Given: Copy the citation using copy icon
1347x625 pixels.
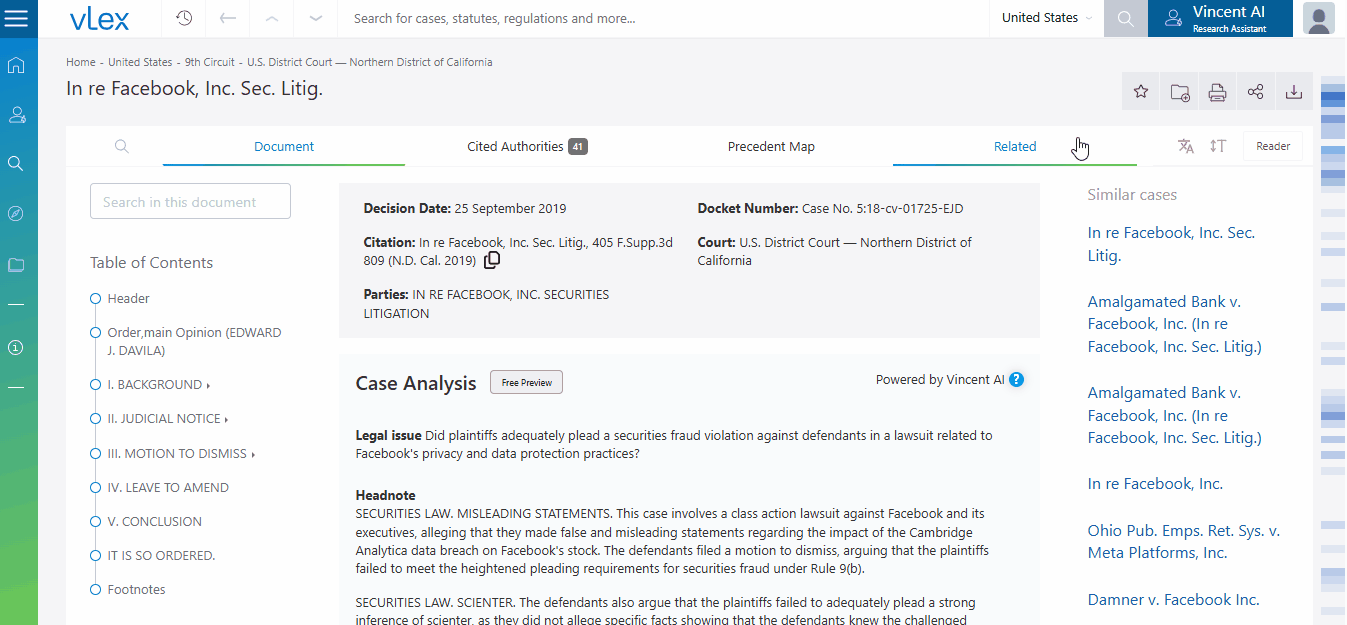Looking at the screenshot, I should [492, 261].
